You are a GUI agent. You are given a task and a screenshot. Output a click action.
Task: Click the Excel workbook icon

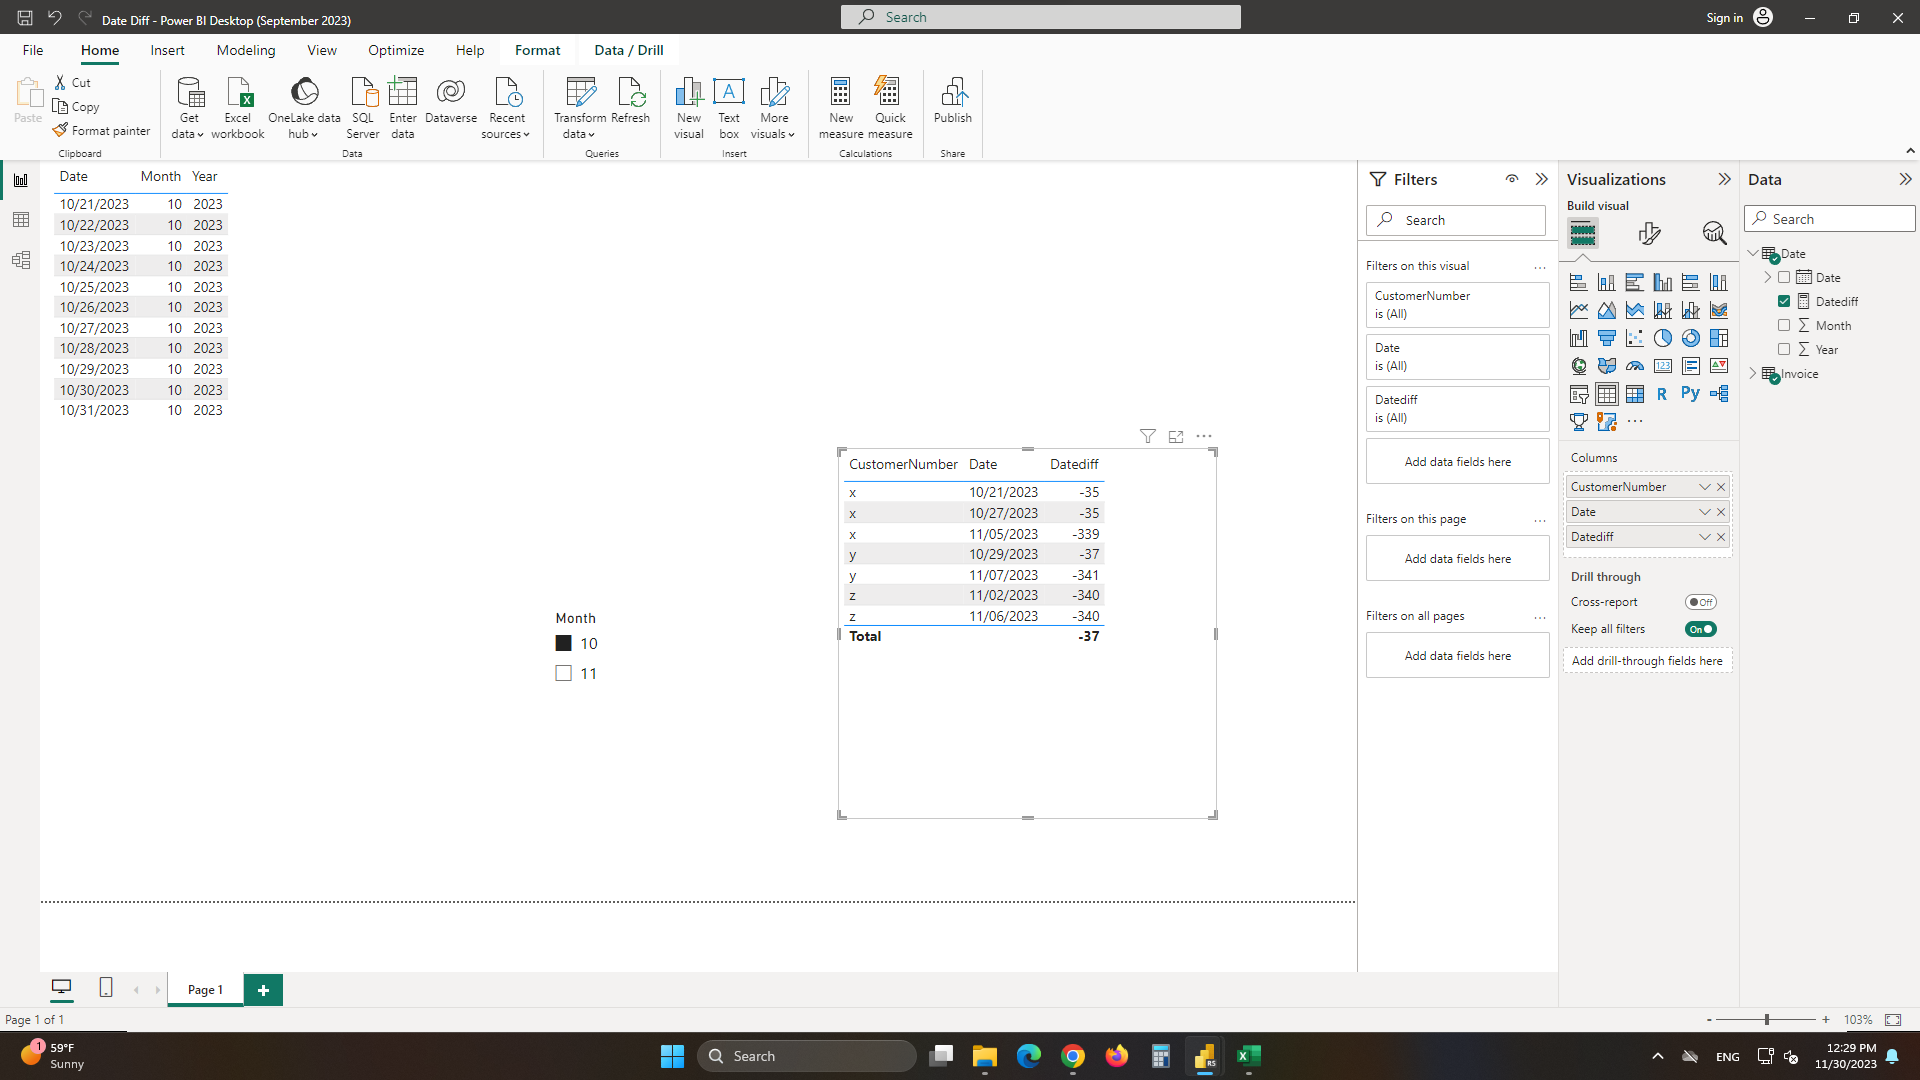tap(238, 92)
